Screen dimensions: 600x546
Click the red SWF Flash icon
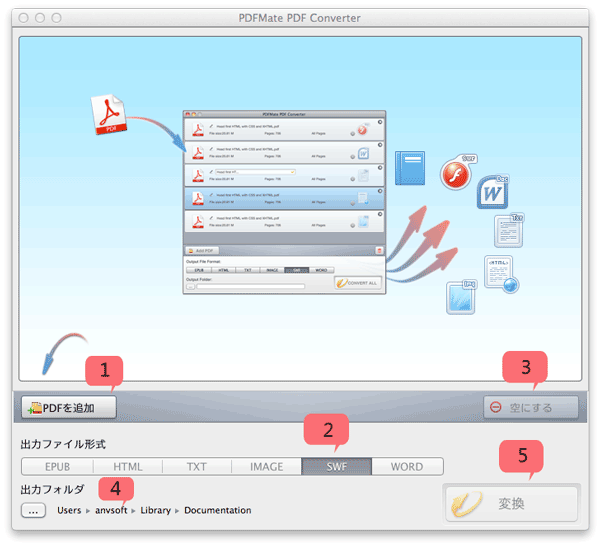tap(457, 173)
